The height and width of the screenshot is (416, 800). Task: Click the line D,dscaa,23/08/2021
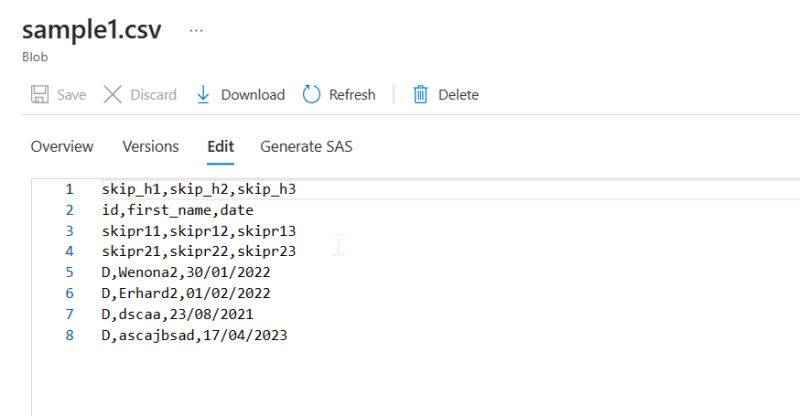(x=178, y=314)
